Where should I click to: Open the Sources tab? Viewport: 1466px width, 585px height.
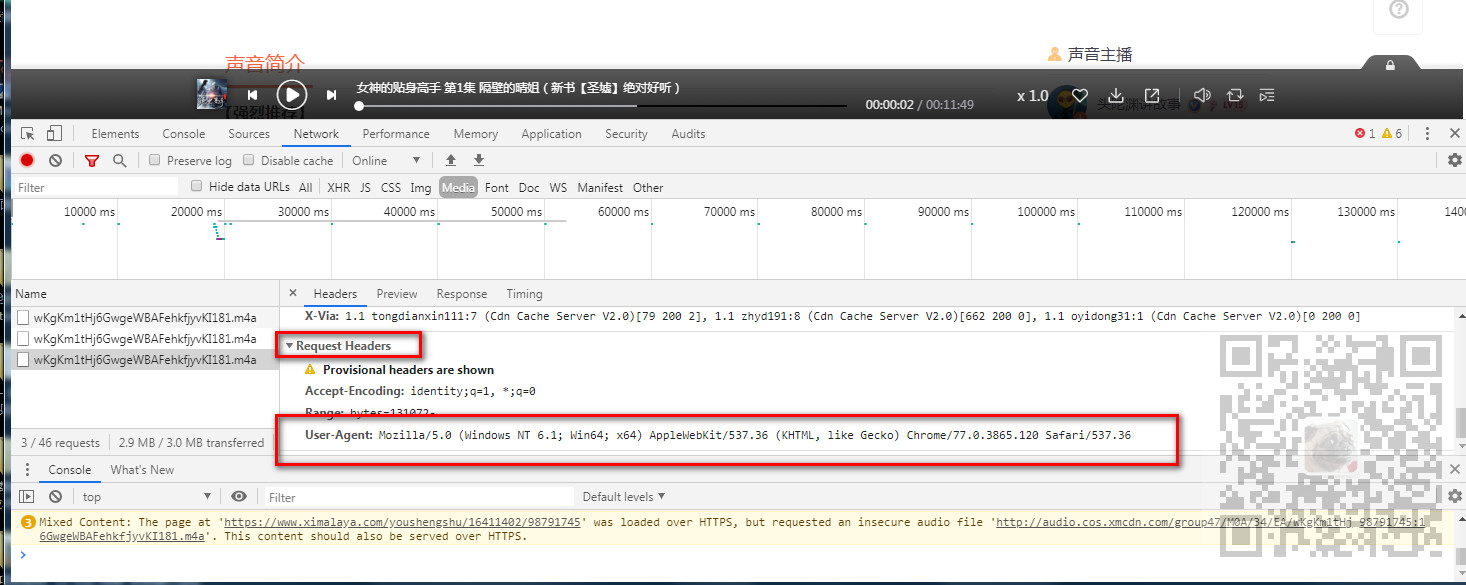point(249,133)
